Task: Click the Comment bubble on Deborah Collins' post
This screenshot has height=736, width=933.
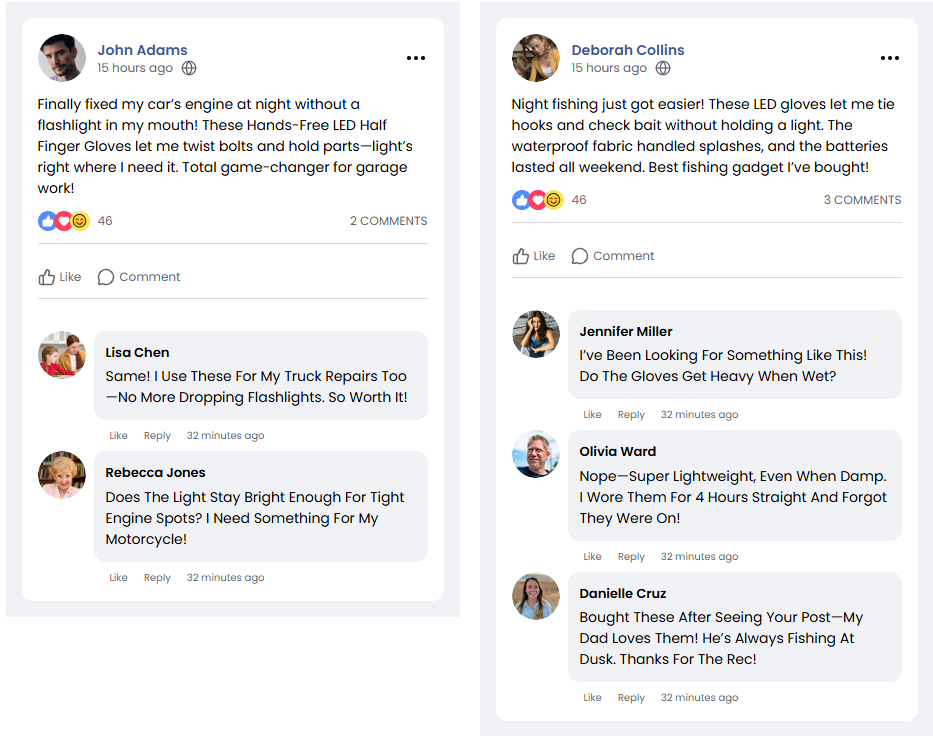Action: click(x=613, y=256)
